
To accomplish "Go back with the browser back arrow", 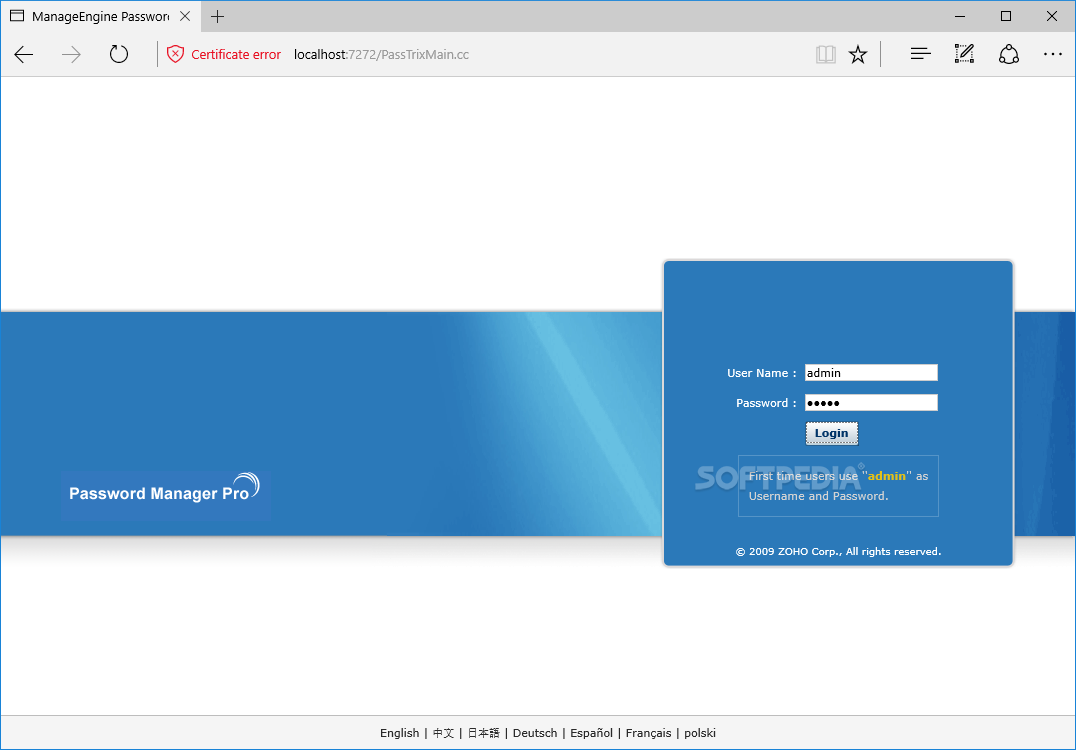I will click(x=23, y=54).
